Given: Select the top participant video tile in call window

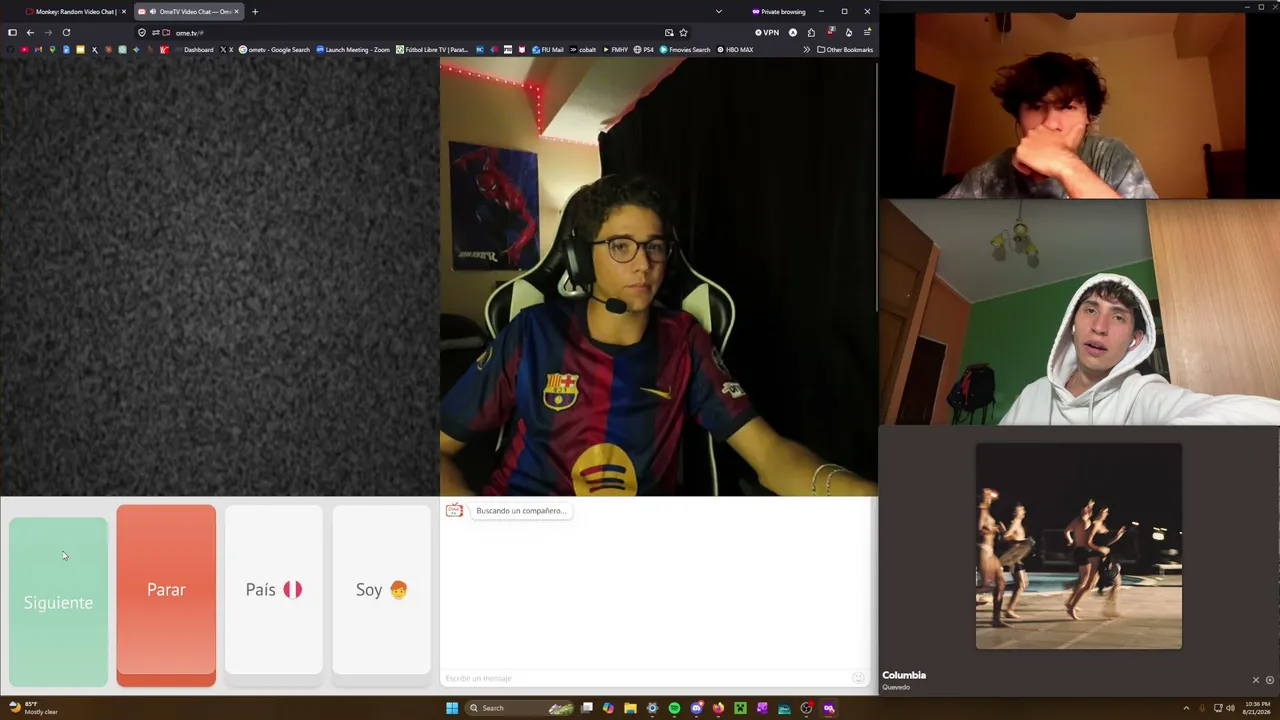Looking at the screenshot, I should click(x=1079, y=105).
